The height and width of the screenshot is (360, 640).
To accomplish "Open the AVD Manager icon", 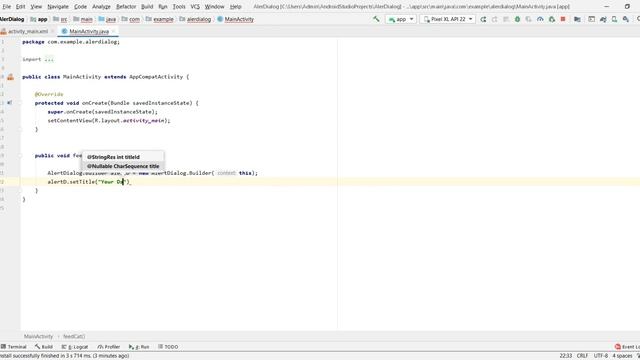I will coord(614,19).
